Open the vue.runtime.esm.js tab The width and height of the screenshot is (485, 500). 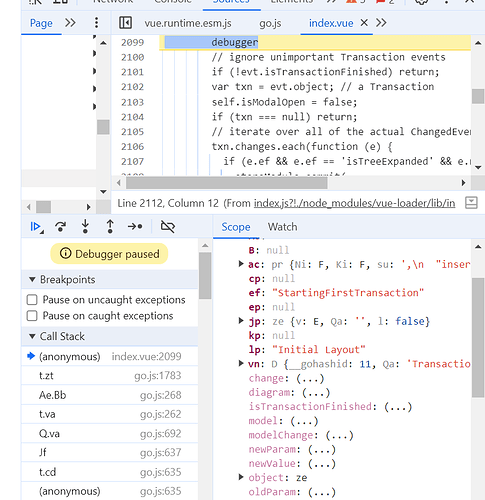tap(188, 23)
